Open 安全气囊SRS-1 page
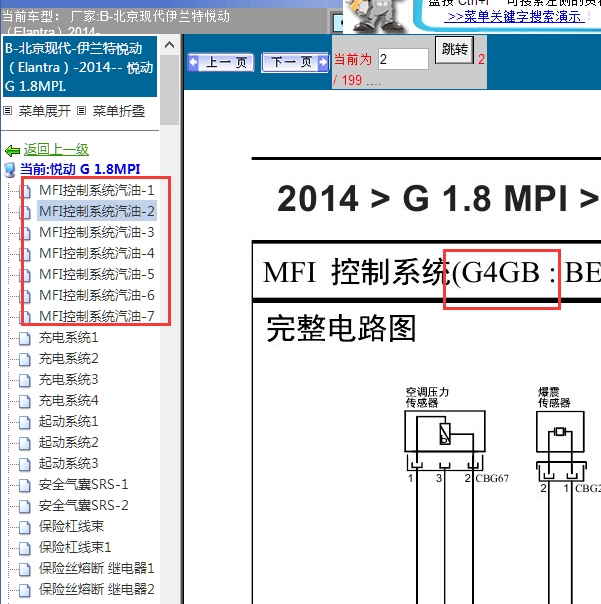The width and height of the screenshot is (601, 604). (83, 485)
